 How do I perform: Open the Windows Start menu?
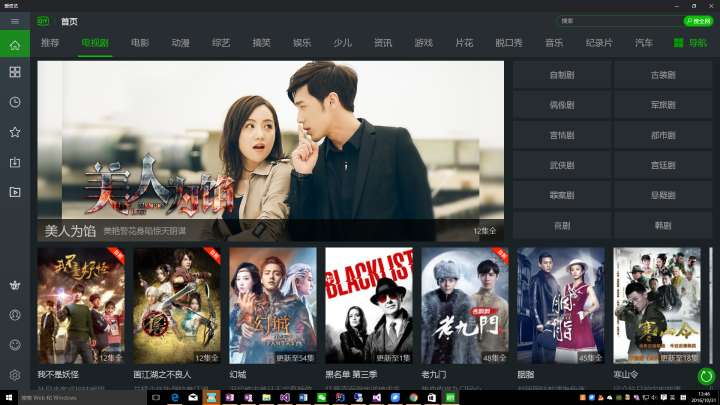click(x=9, y=398)
